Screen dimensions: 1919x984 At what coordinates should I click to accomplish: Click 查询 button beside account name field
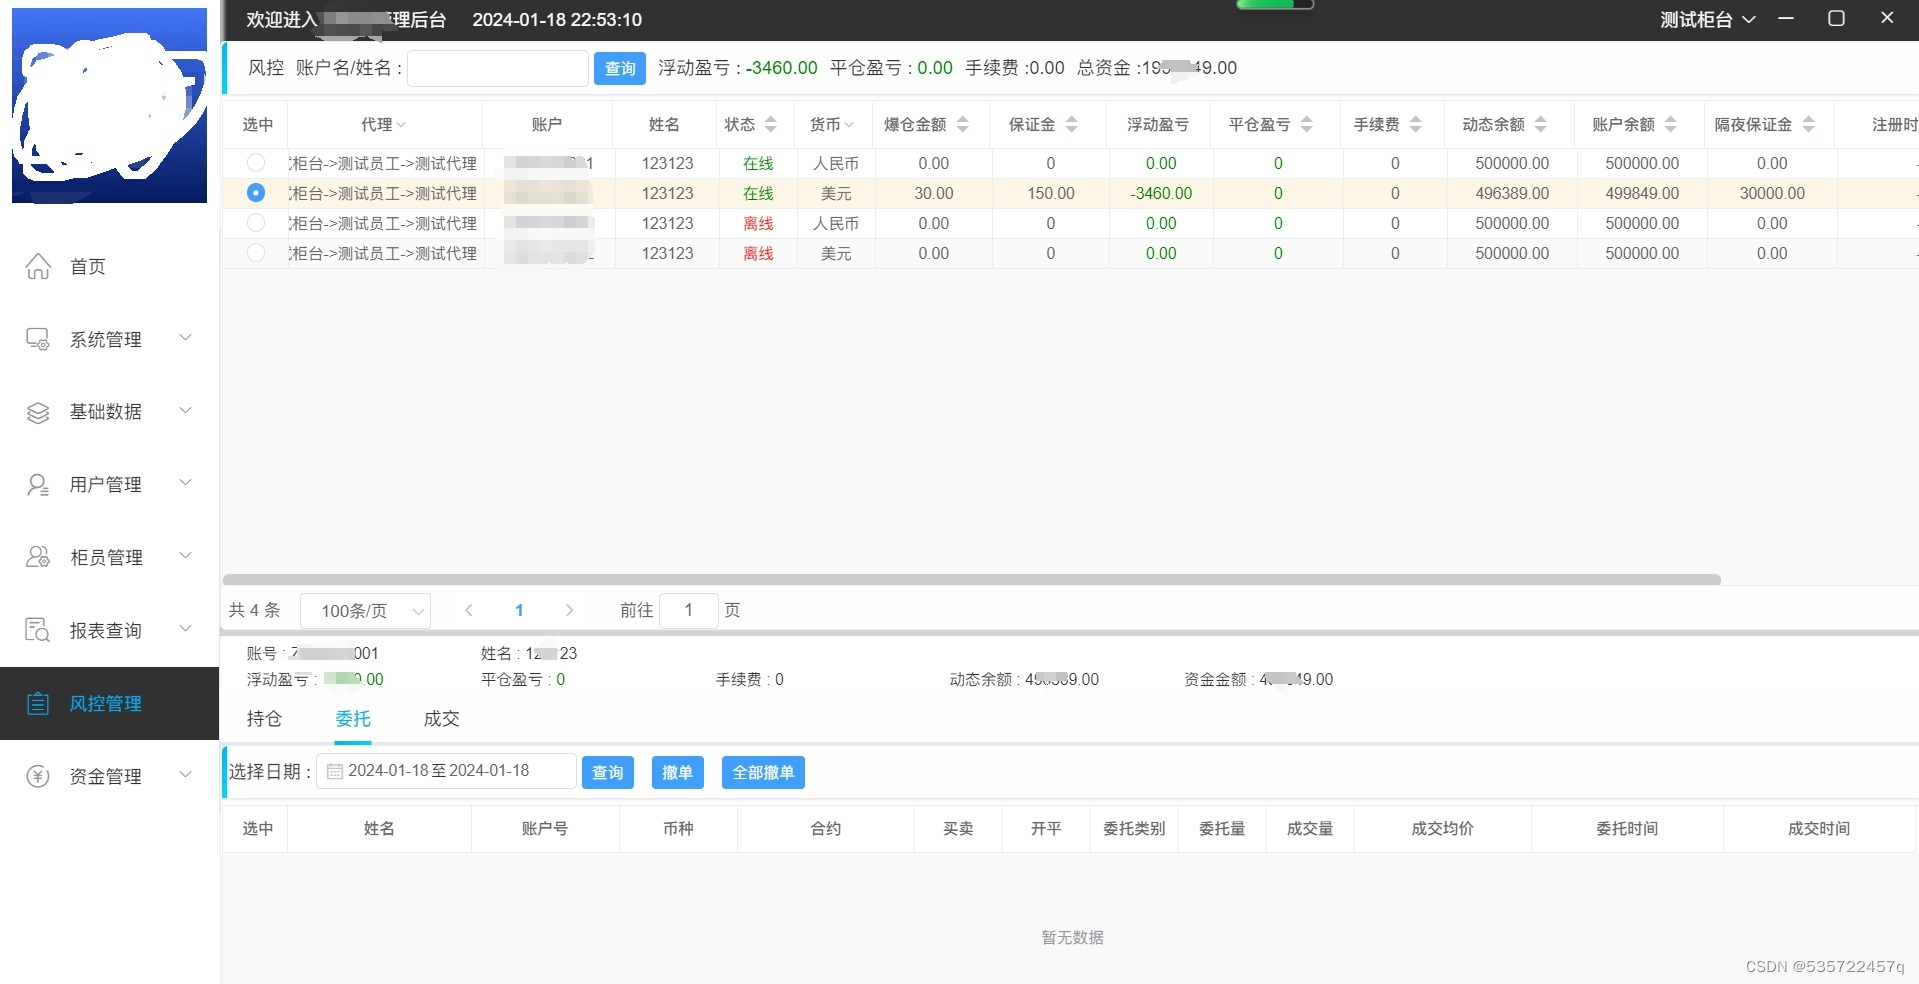620,68
